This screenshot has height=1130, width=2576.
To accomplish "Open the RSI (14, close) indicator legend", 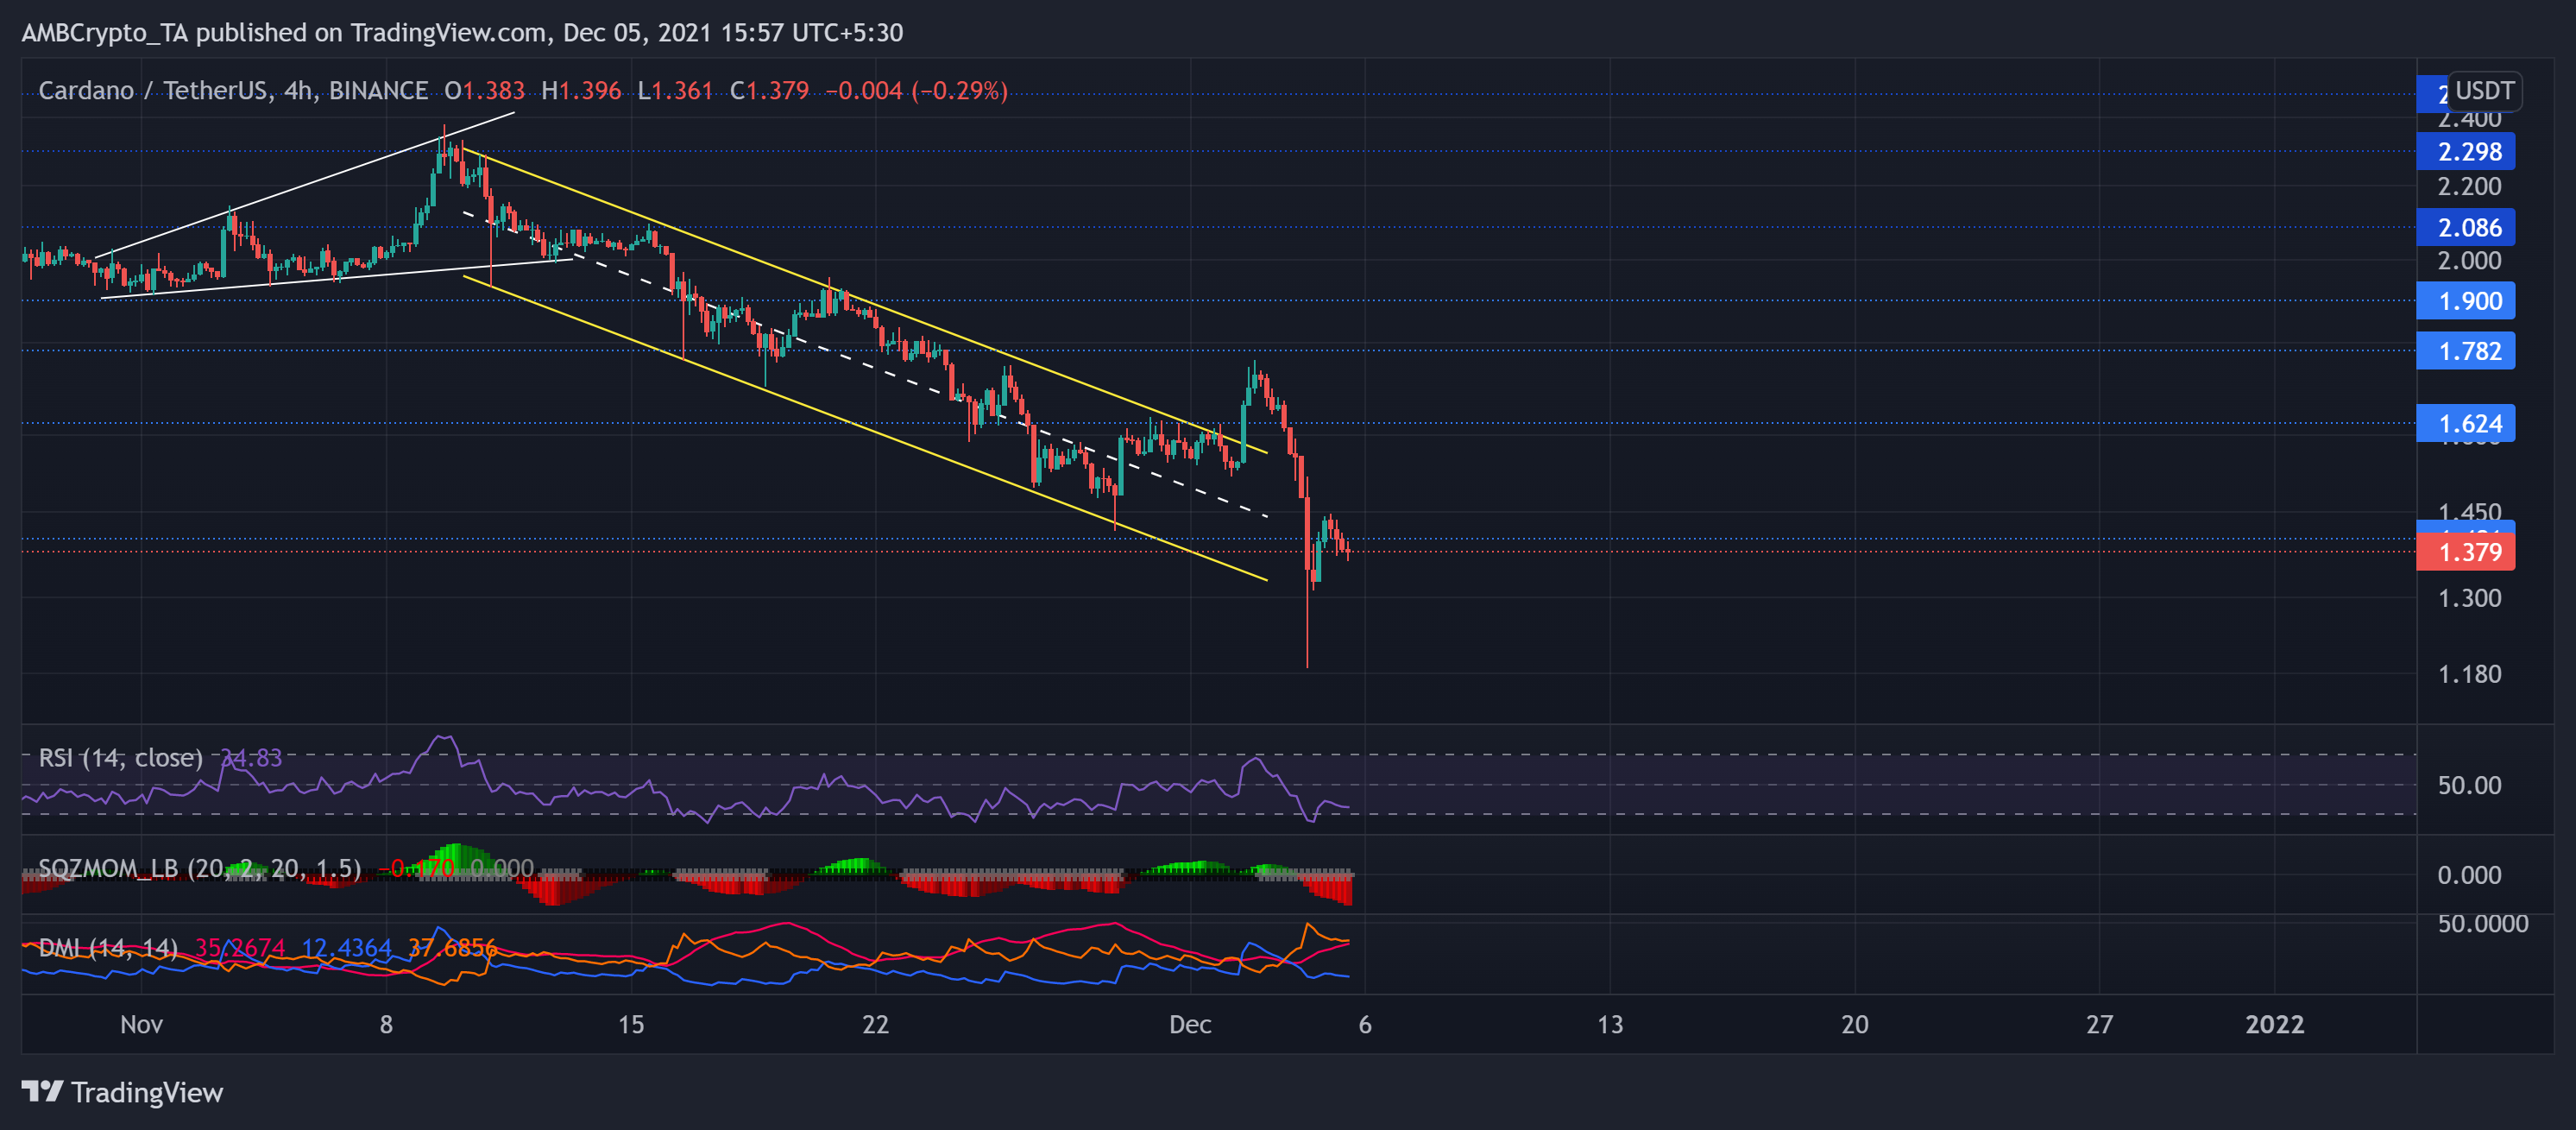I will (x=120, y=758).
